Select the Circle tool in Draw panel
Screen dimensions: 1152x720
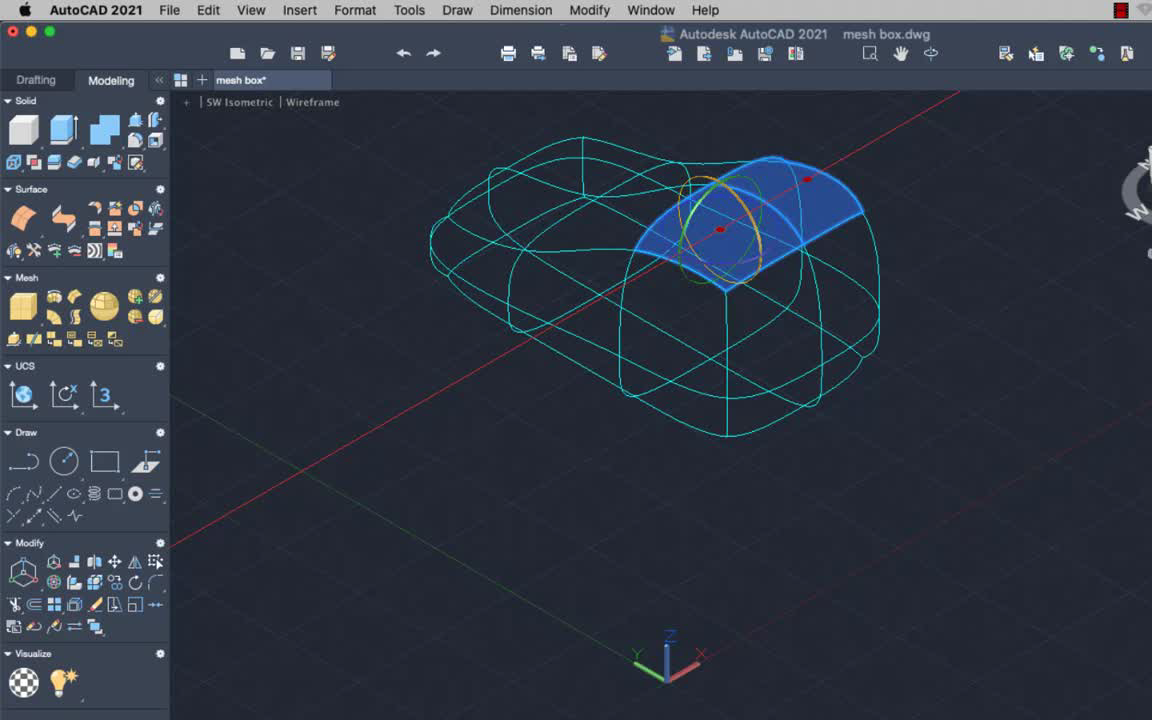click(x=64, y=459)
